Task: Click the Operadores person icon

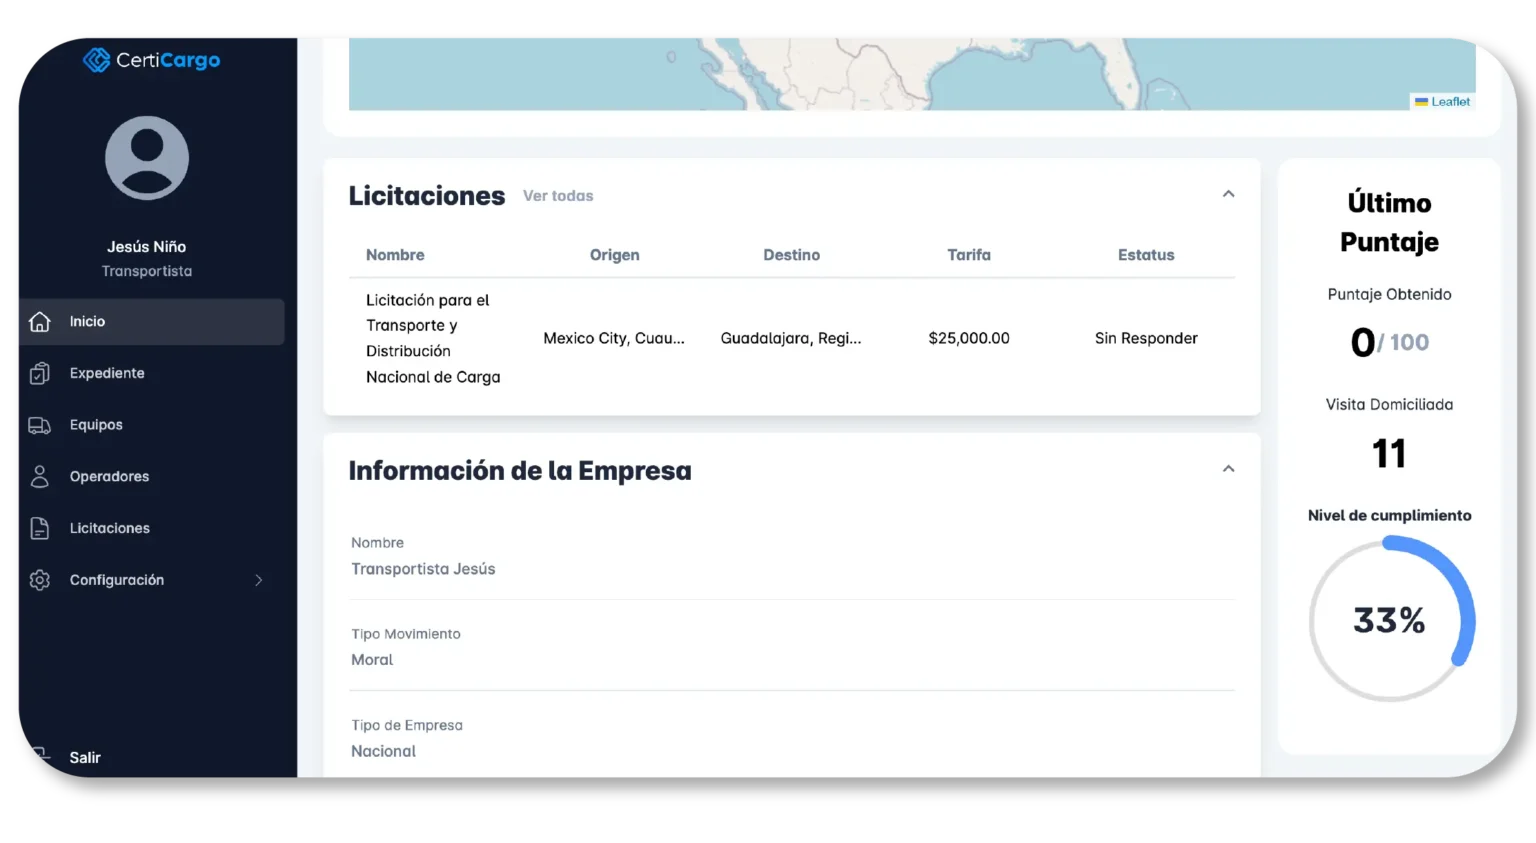Action: (40, 477)
